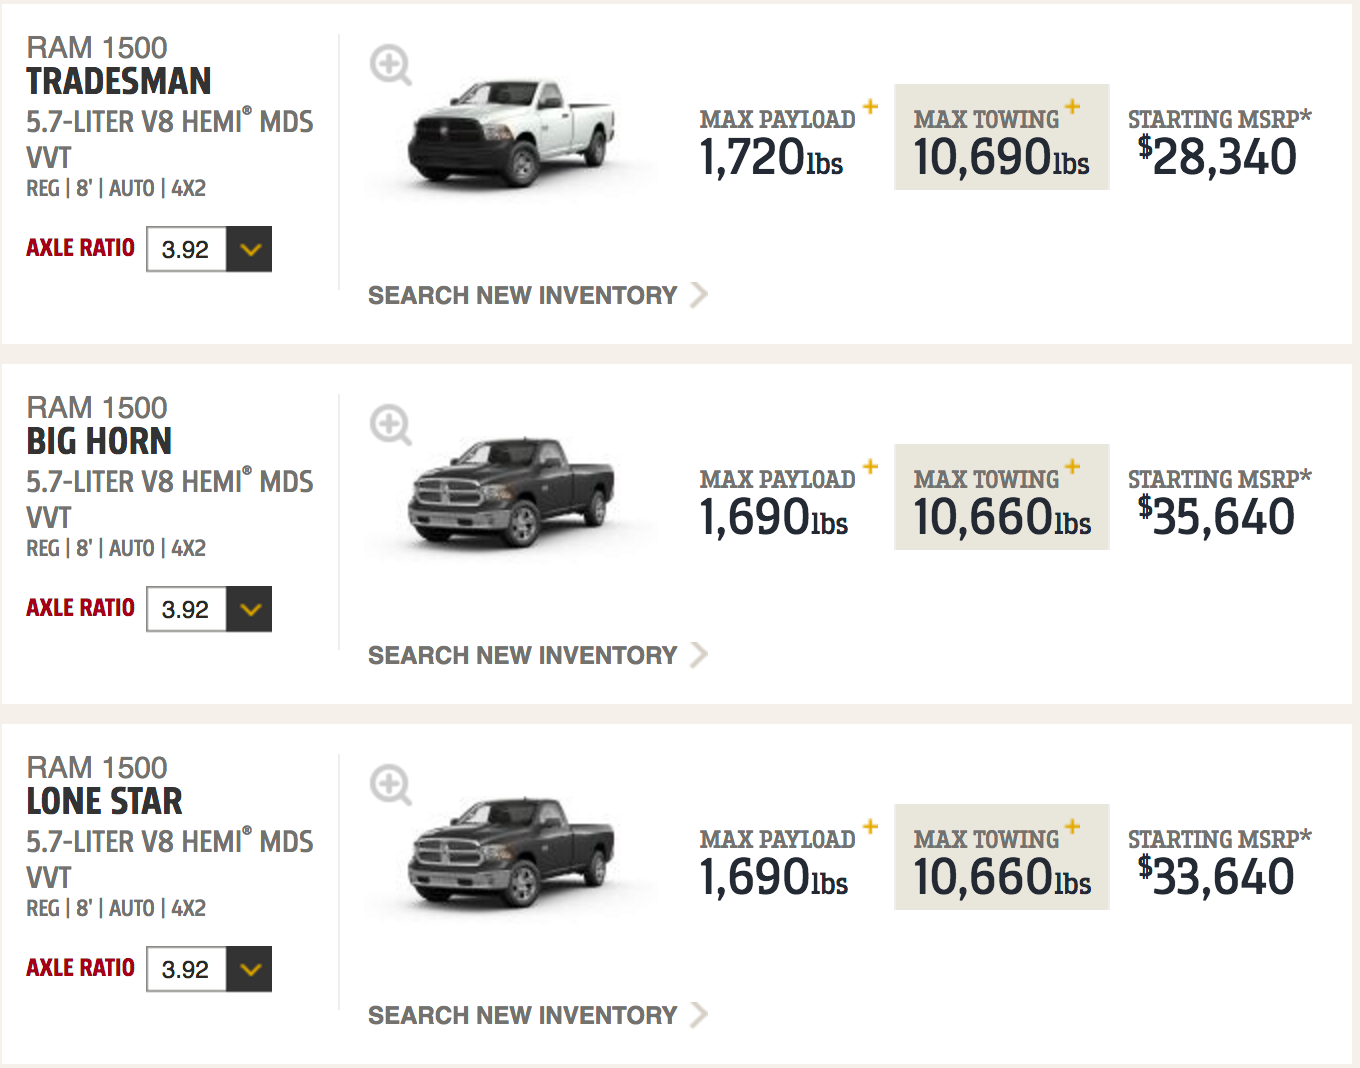The width and height of the screenshot is (1360, 1068).
Task: Click magnifier icon for Big Horn truck
Action: [390, 426]
